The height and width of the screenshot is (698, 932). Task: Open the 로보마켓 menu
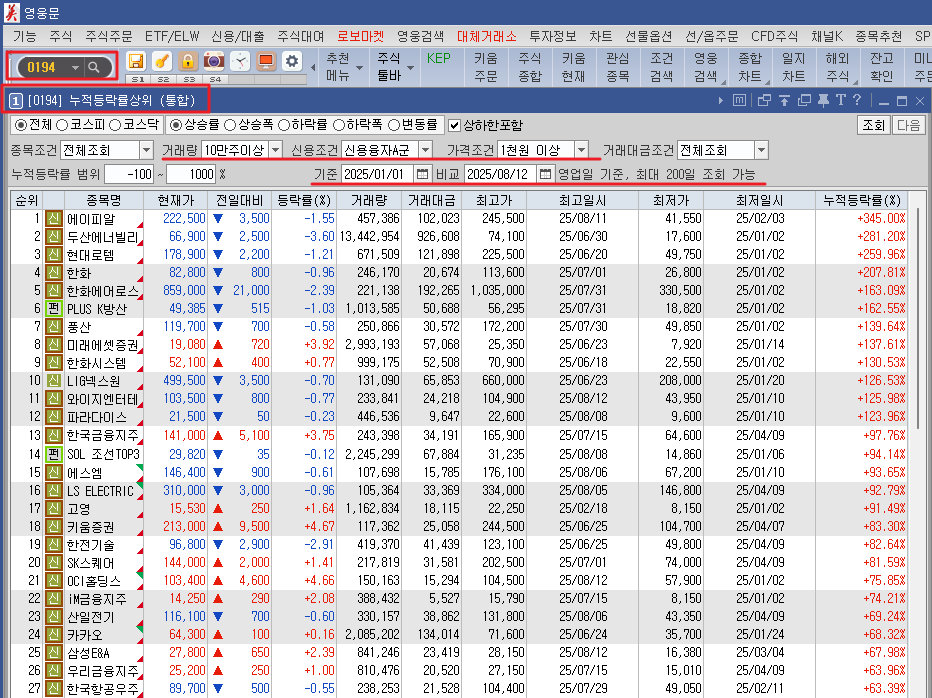click(361, 36)
